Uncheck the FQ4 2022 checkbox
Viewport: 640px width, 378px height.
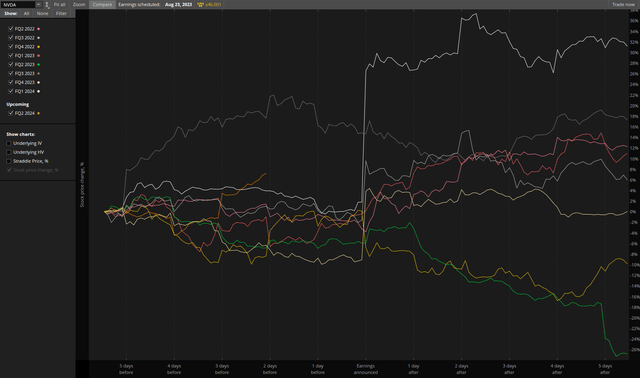point(11,47)
